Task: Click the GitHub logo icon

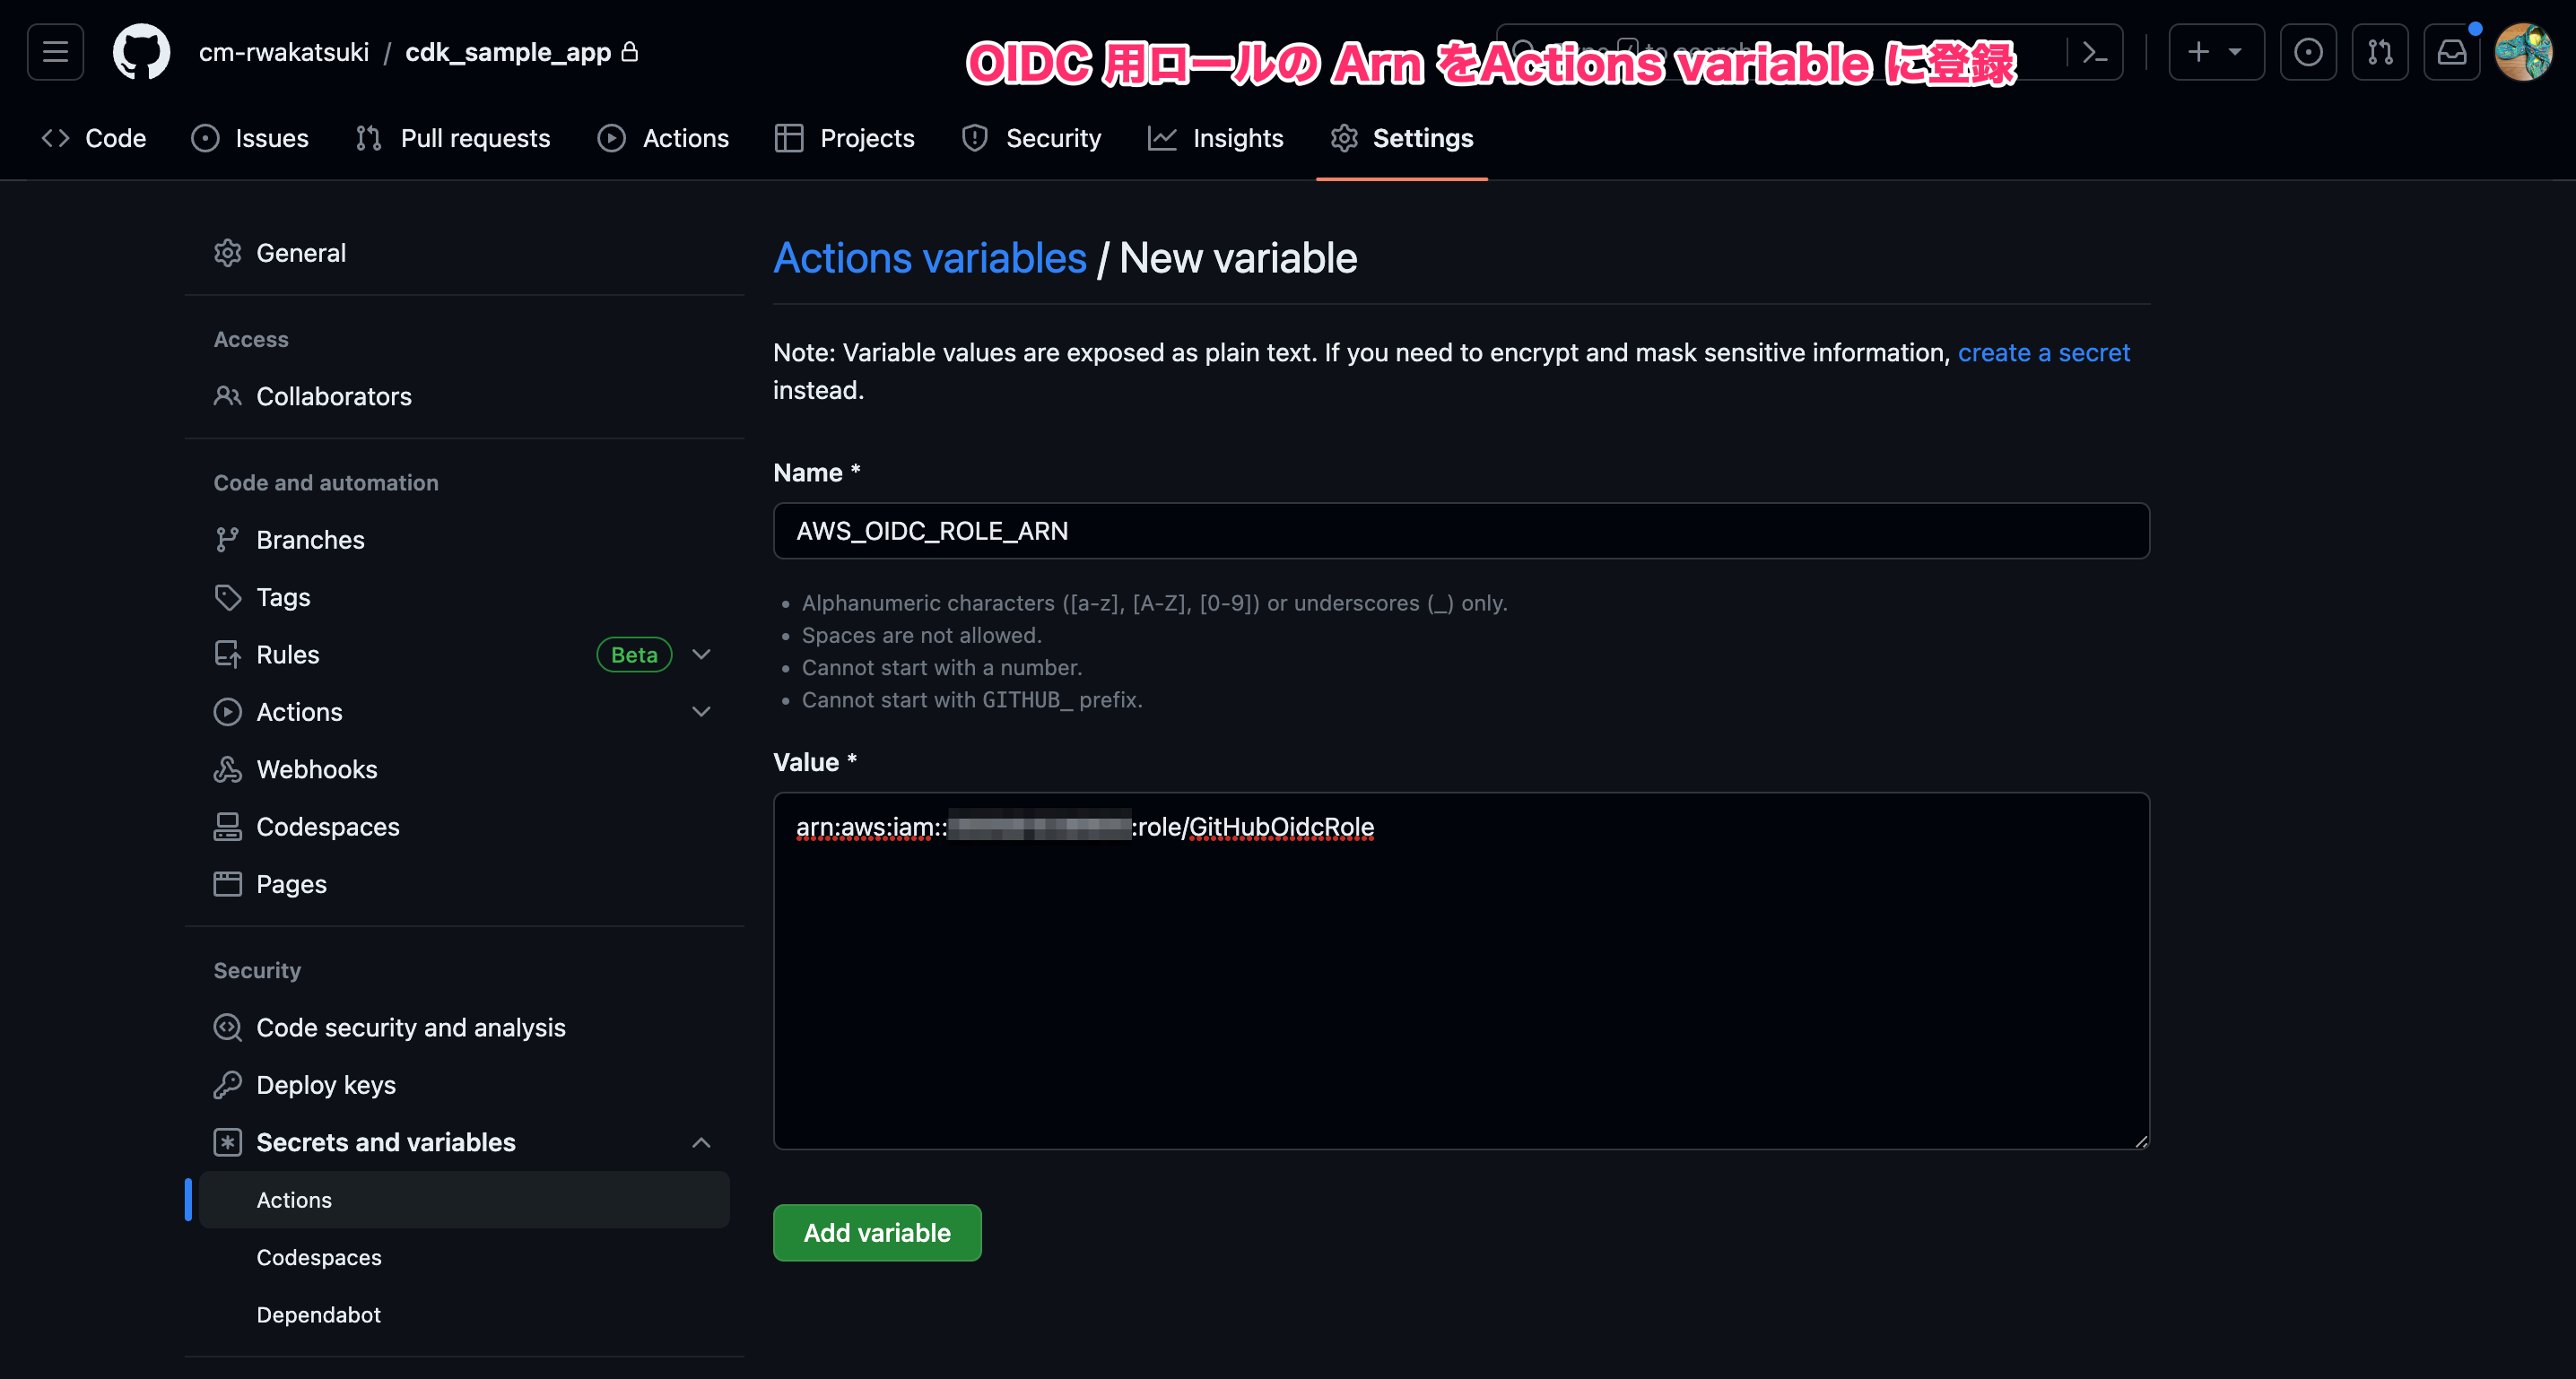Action: click(x=141, y=51)
